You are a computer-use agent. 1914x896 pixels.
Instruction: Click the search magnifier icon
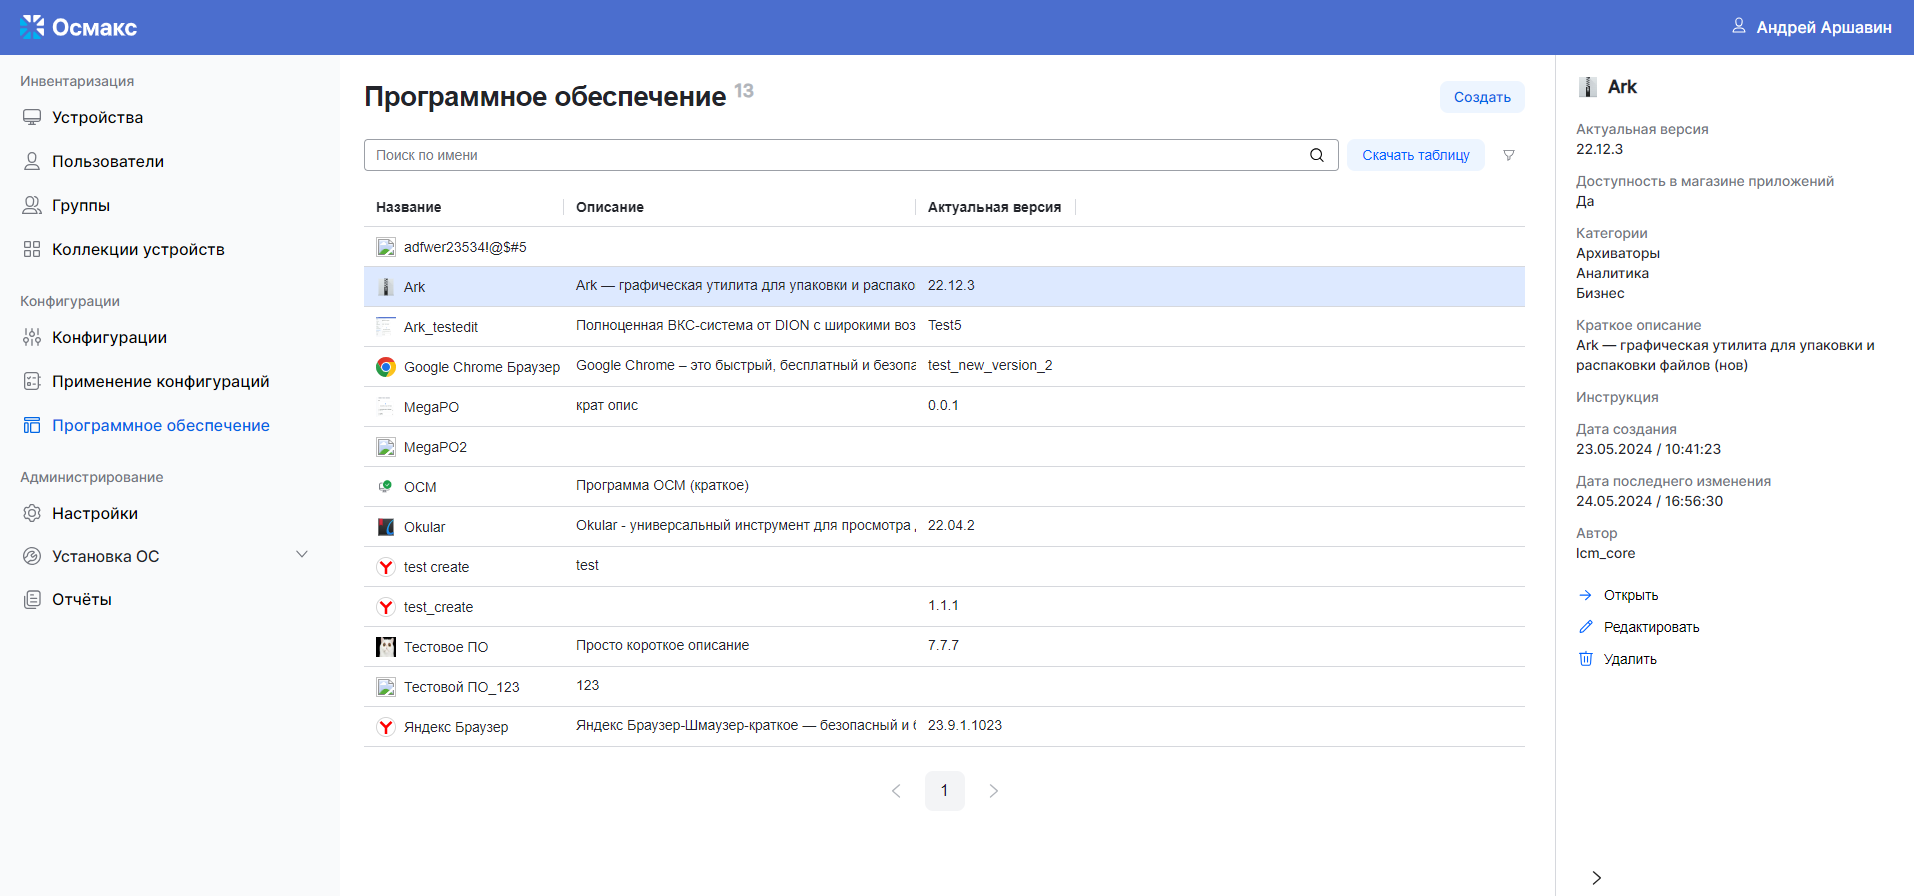click(1316, 155)
